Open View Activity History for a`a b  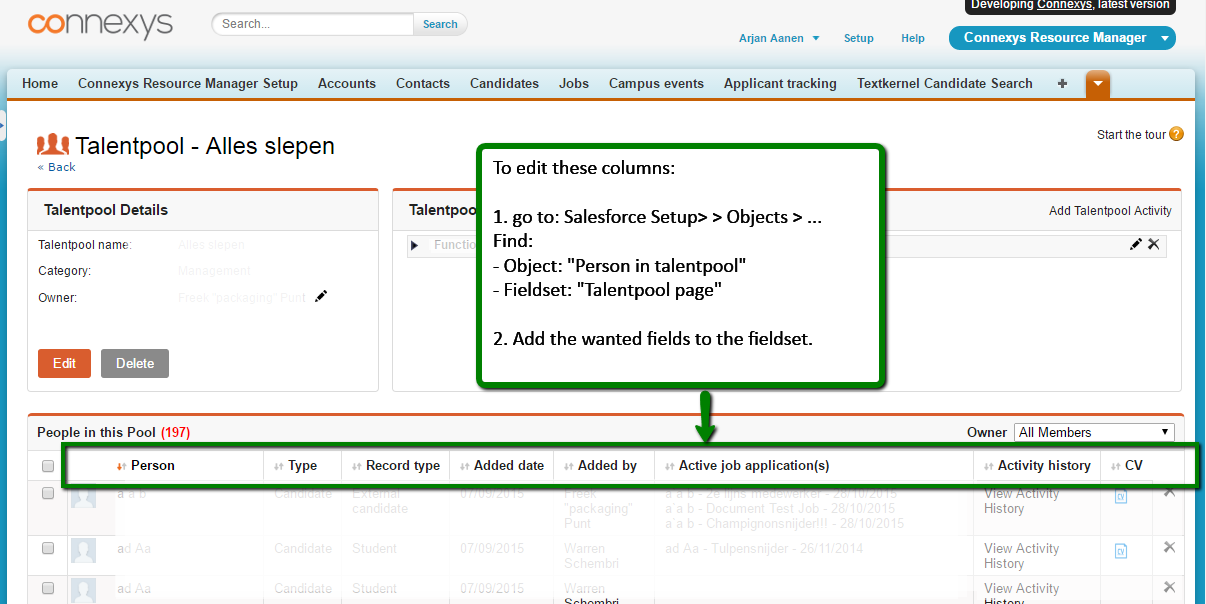point(1021,501)
